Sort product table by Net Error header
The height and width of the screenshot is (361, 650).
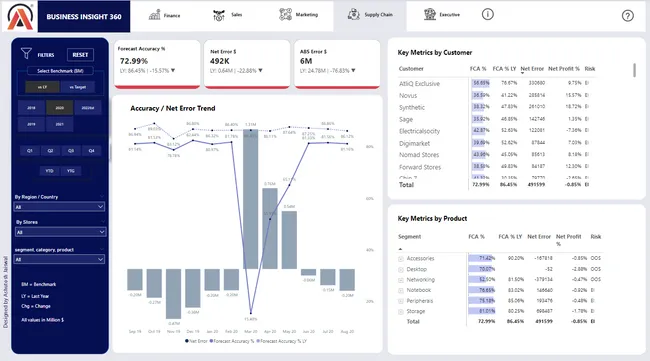[x=539, y=237]
